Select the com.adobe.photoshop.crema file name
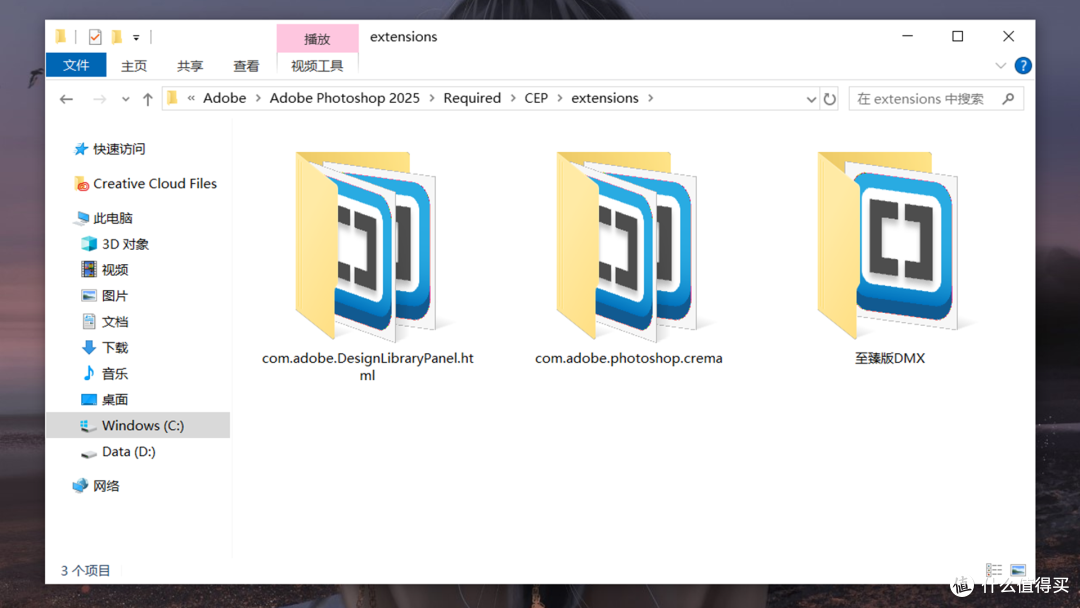Screen dimensions: 1080x608 point(628,358)
